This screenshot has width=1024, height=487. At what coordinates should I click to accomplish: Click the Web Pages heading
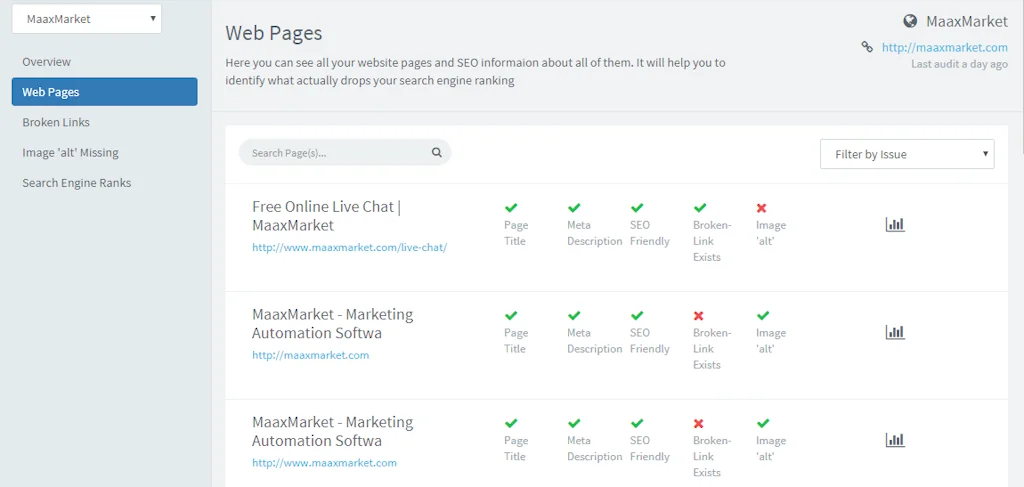[274, 33]
